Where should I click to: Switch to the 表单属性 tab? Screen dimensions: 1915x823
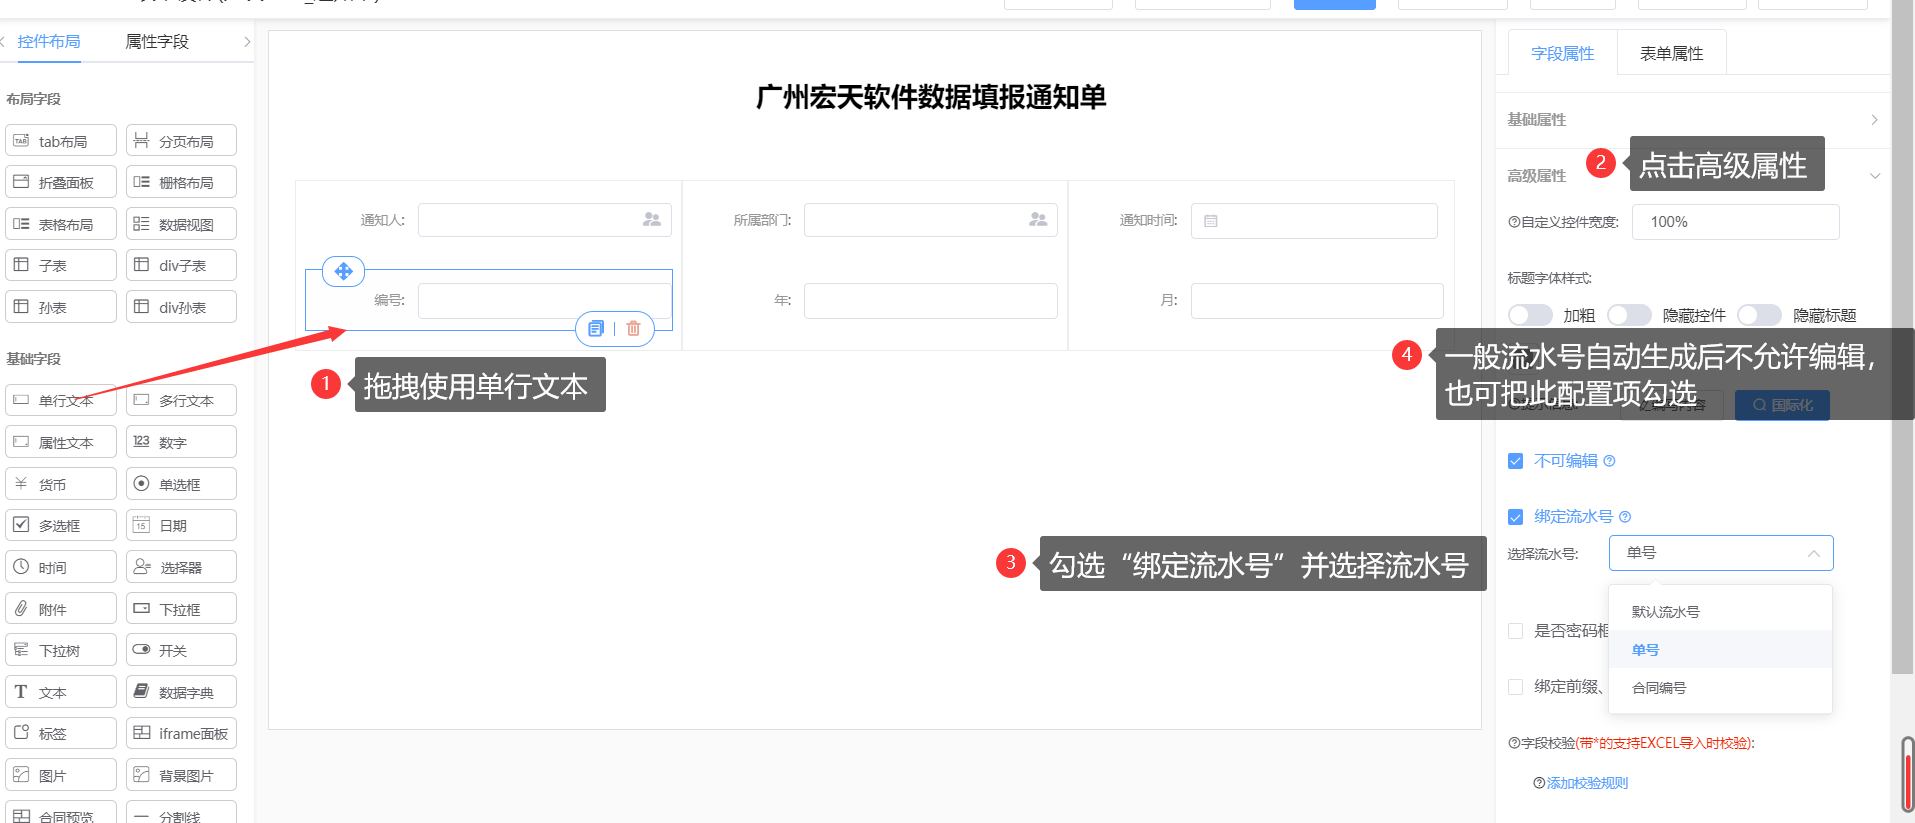(1671, 54)
